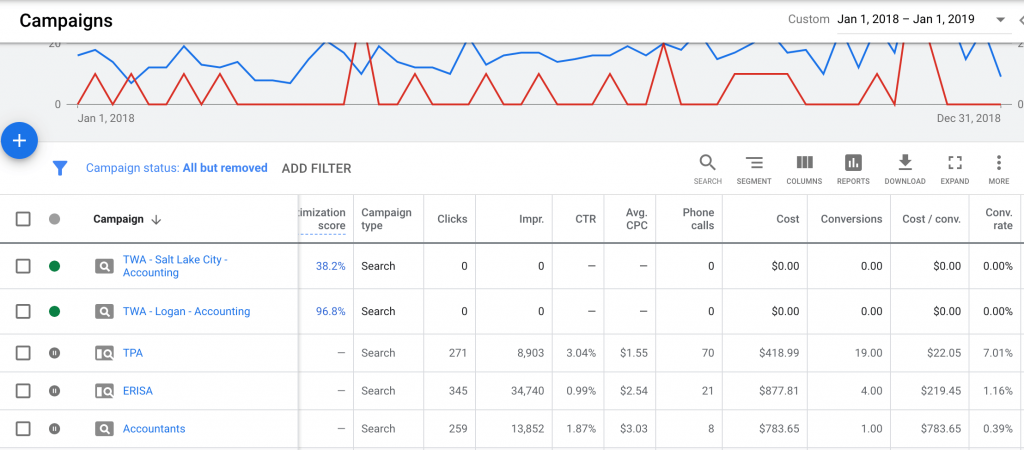
Task: Click ADD FILTER
Action: click(x=316, y=168)
